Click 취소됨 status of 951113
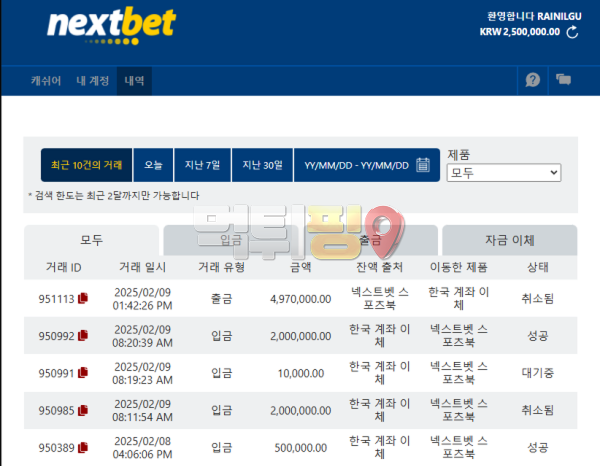 pos(538,298)
